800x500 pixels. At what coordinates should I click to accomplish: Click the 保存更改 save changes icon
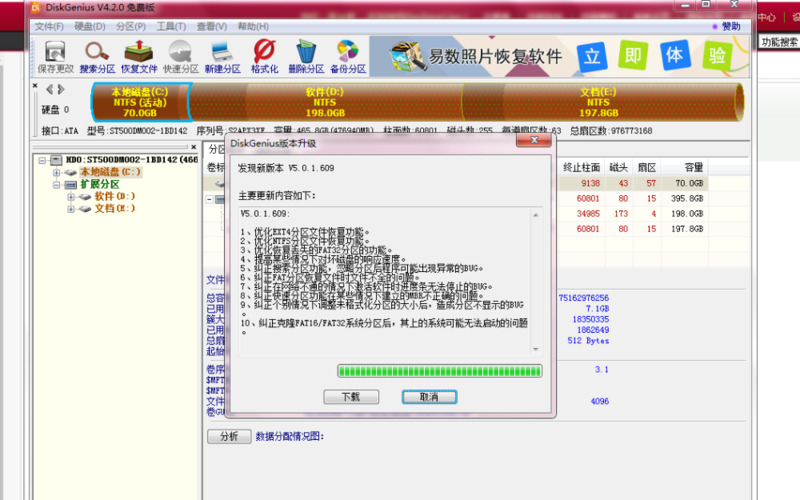tap(55, 57)
